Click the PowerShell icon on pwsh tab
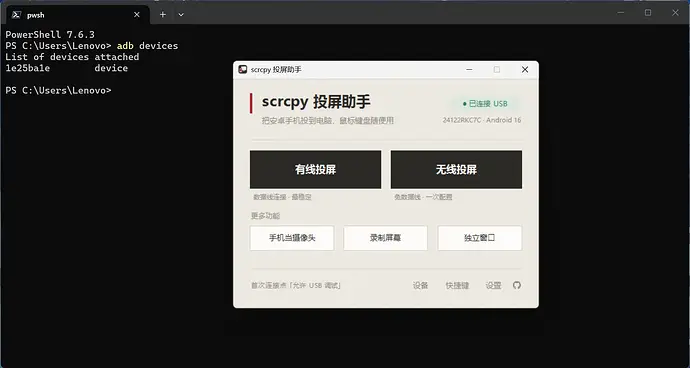This screenshot has width=690, height=368. [16, 15]
